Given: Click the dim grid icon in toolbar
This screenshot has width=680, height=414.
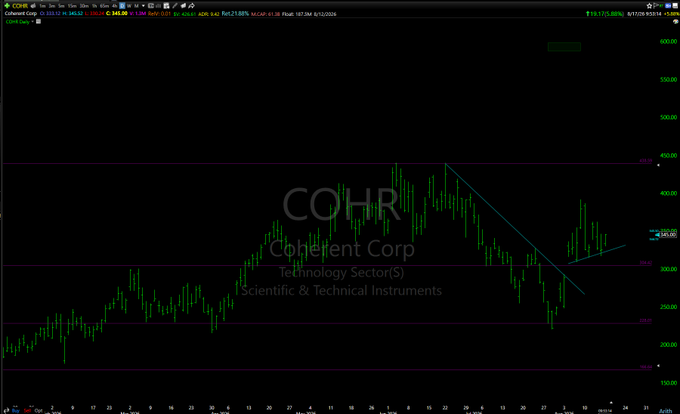Looking at the screenshot, I should 158,6.
